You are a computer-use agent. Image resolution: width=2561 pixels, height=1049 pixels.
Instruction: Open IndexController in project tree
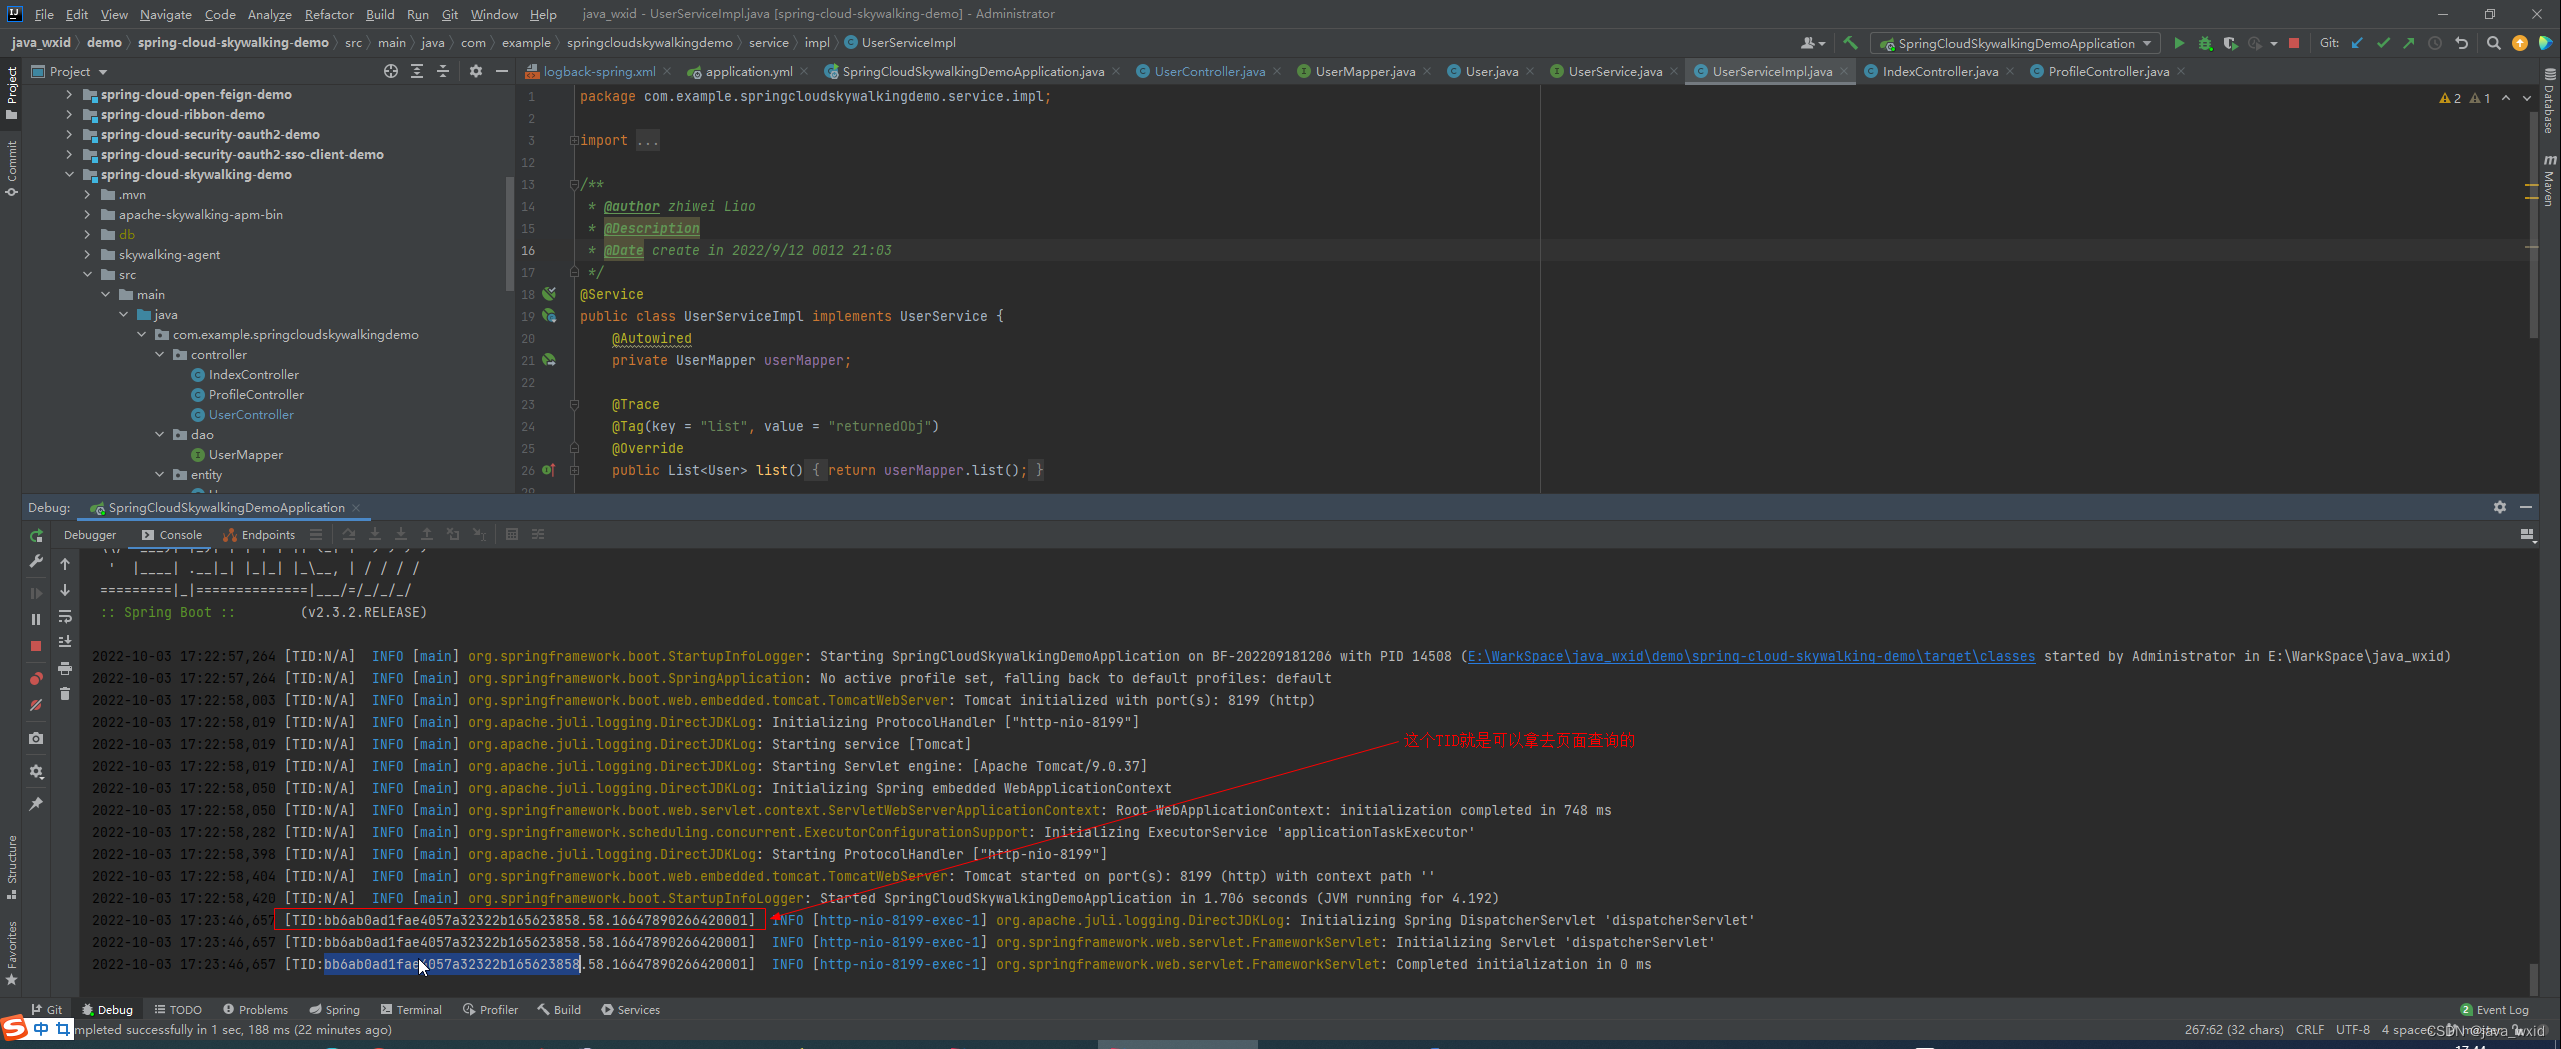[x=254, y=375]
